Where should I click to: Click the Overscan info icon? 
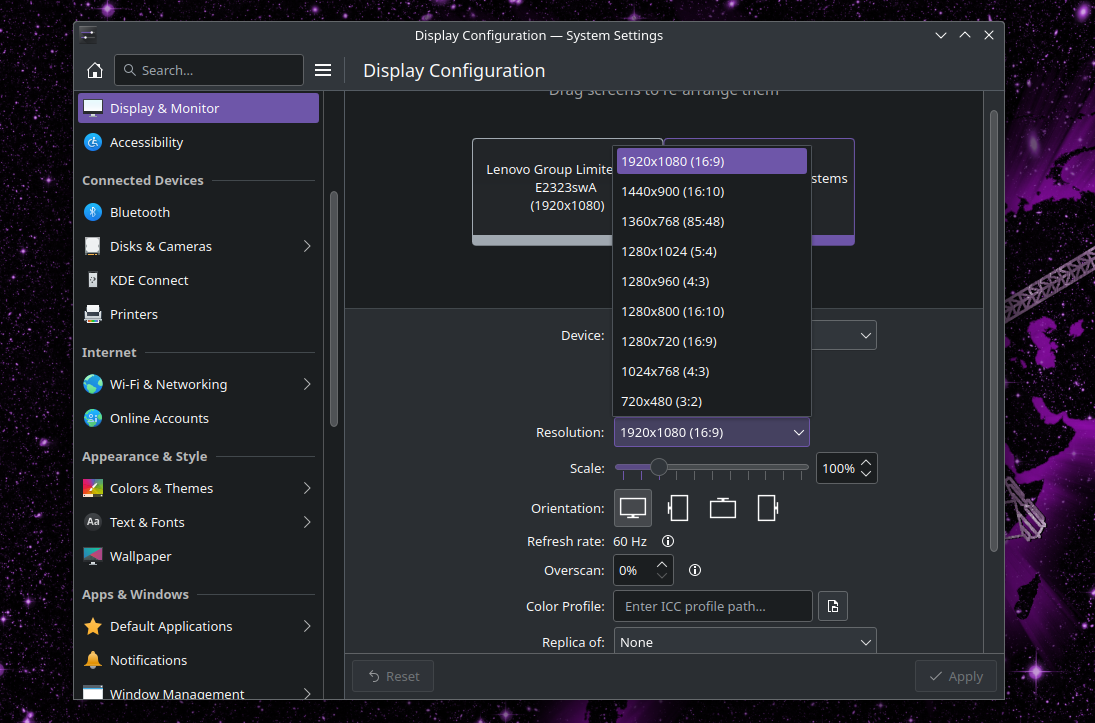695,570
